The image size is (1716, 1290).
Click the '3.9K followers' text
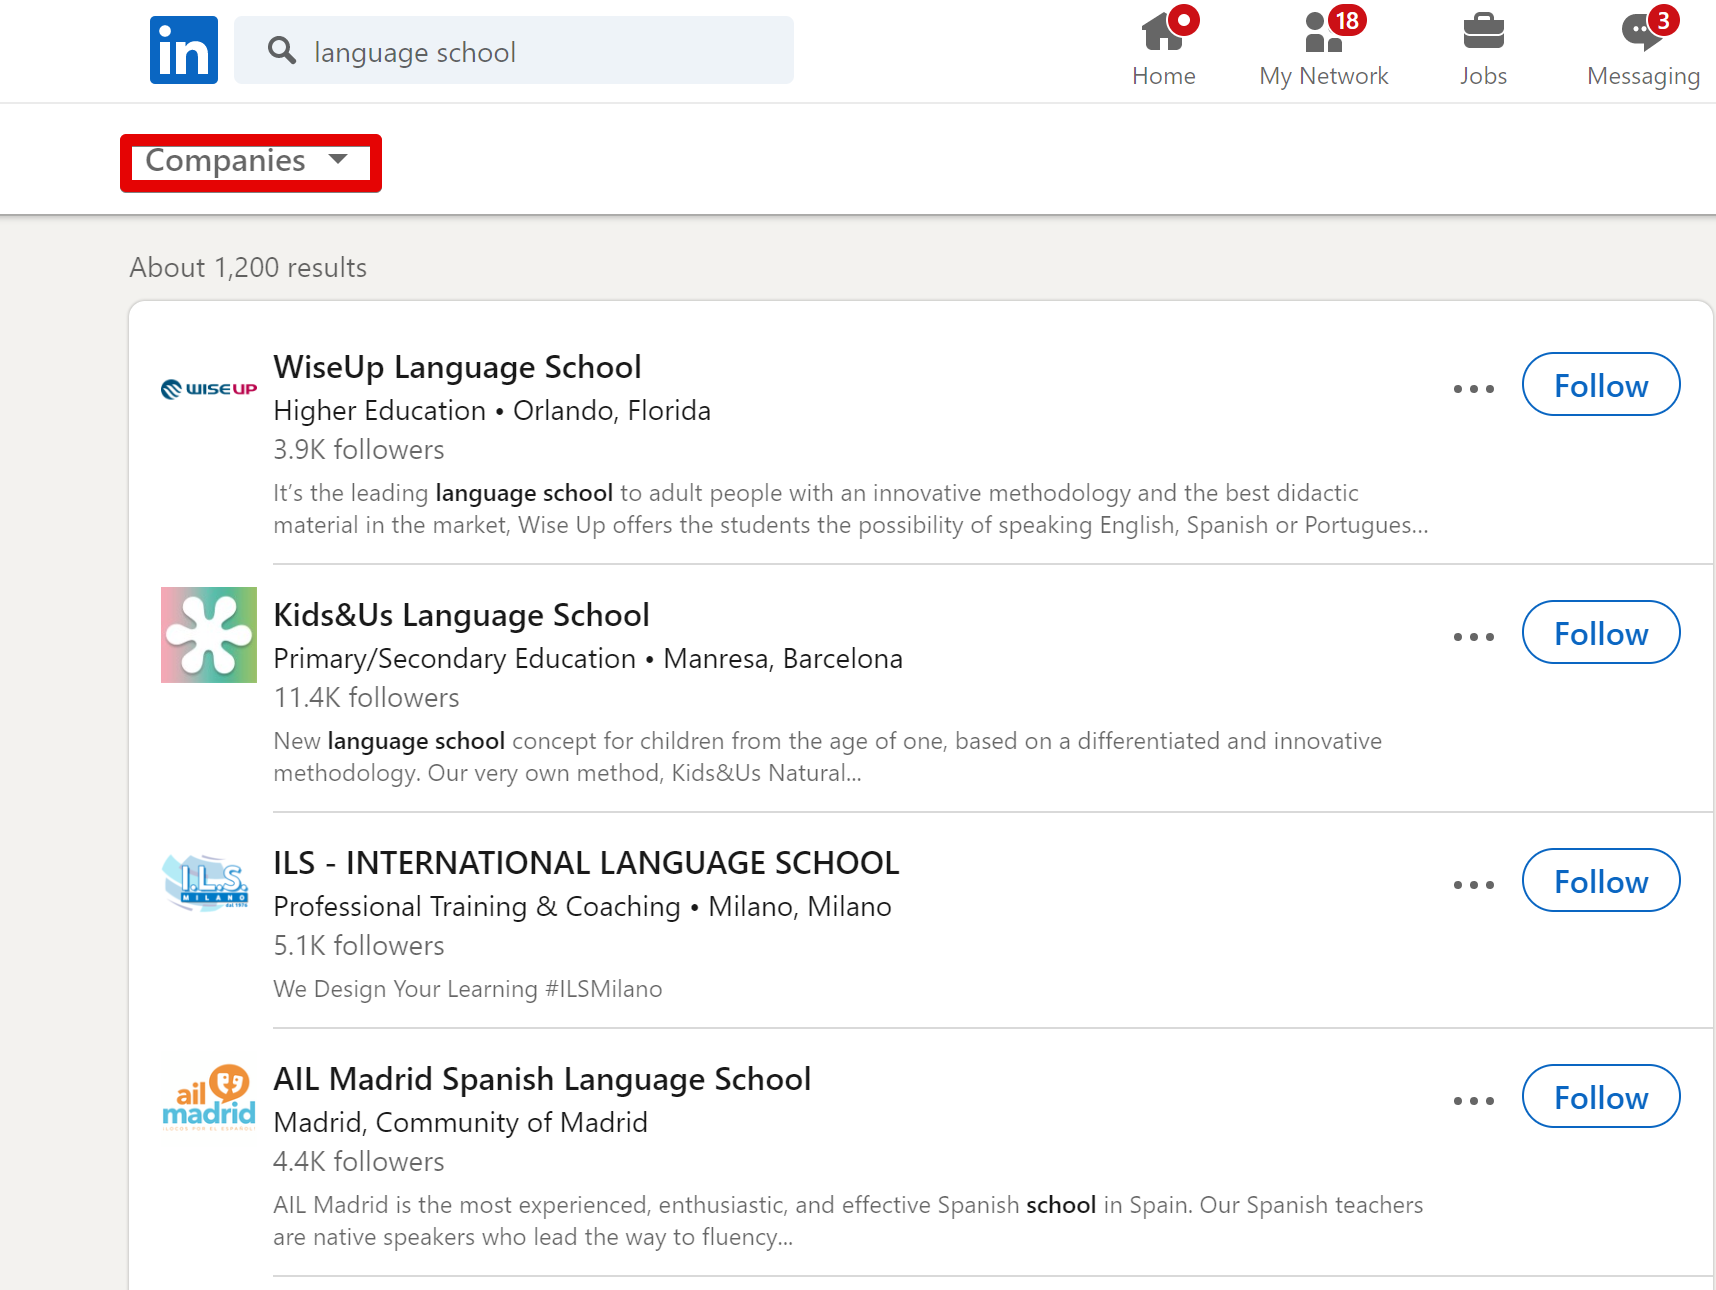[359, 450]
